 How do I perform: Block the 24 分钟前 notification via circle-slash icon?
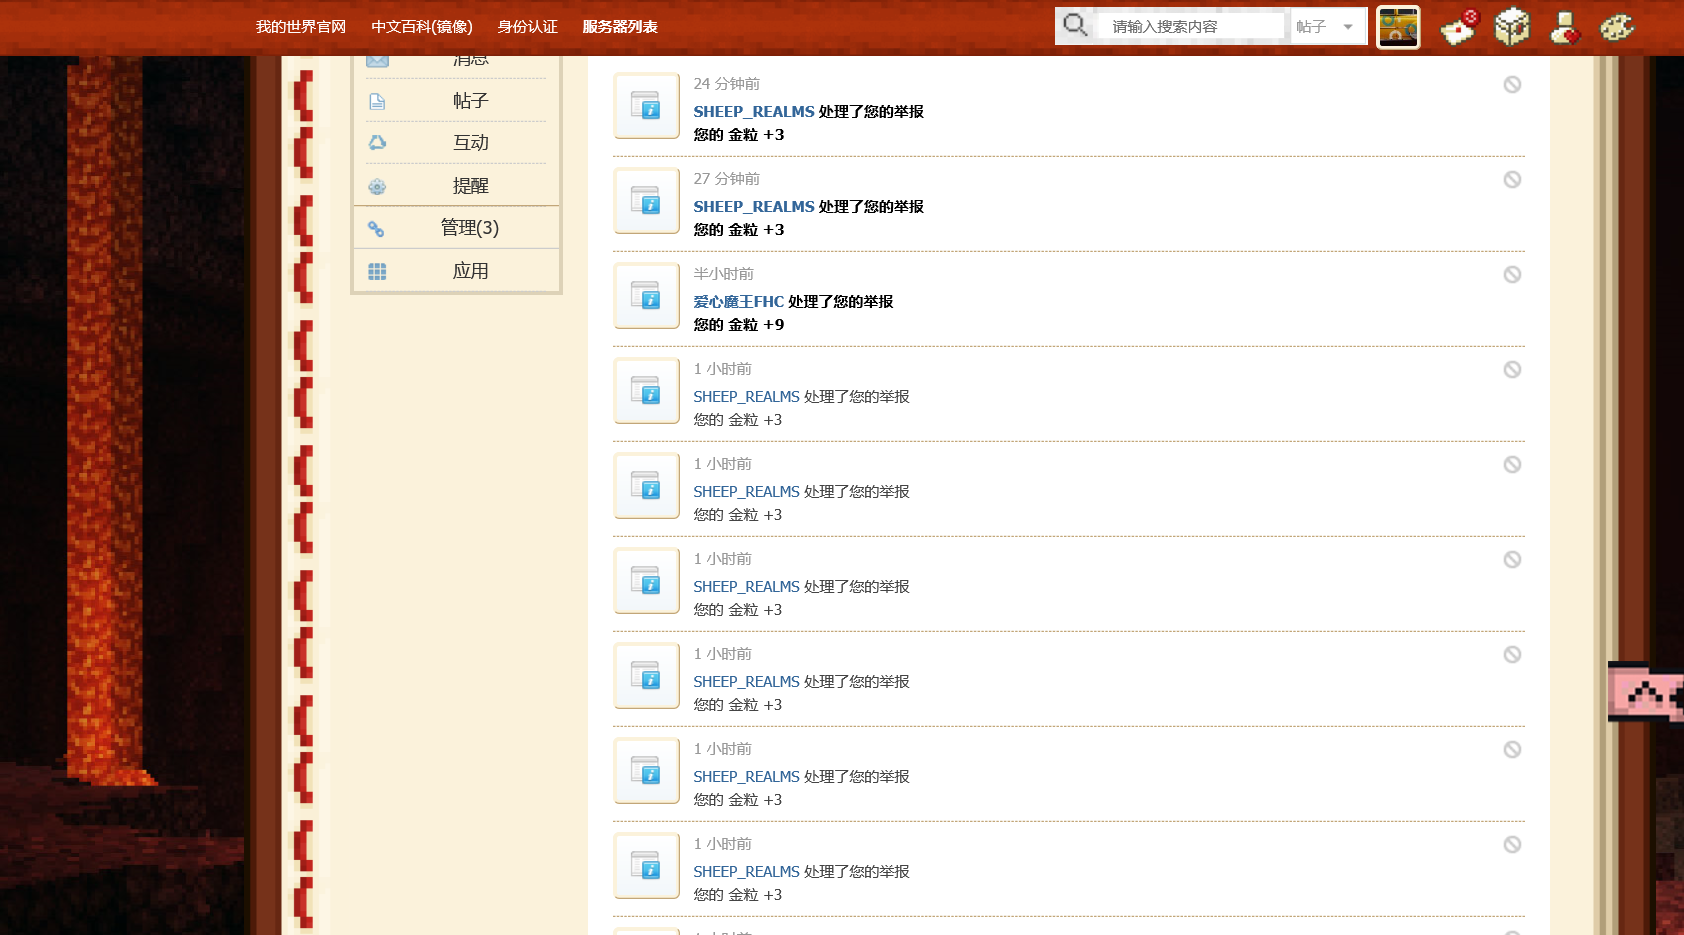(x=1512, y=85)
